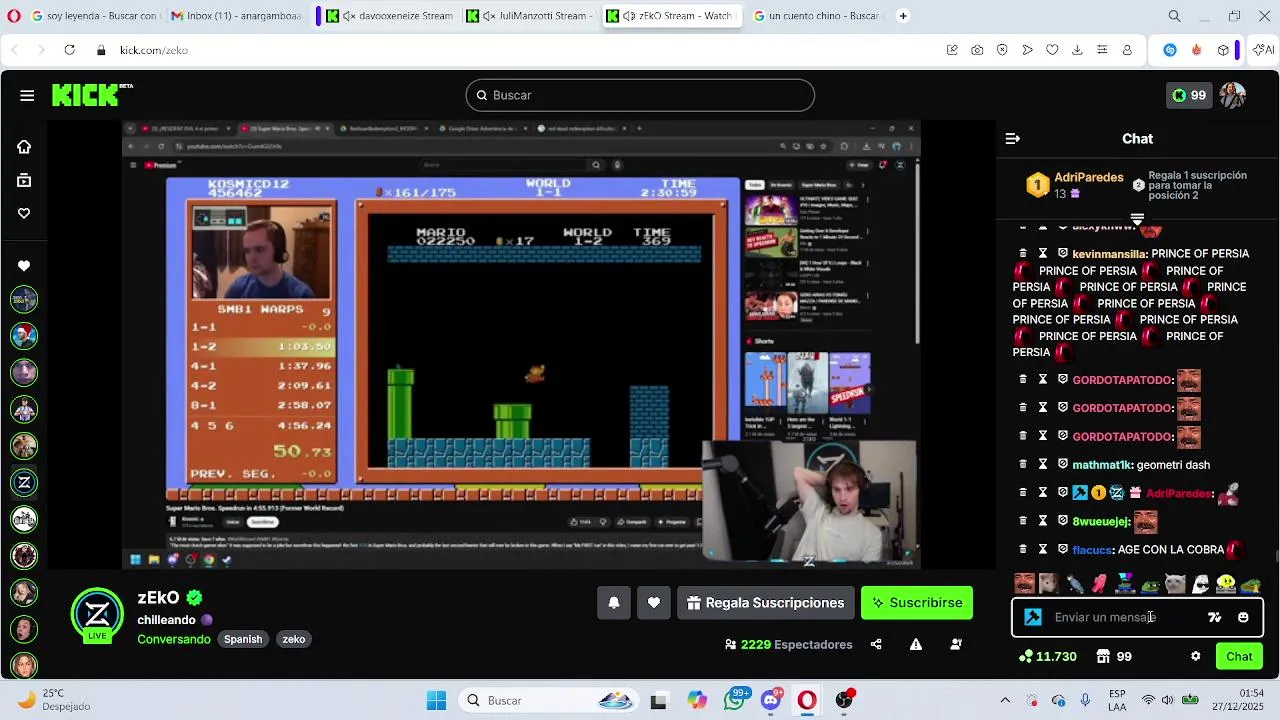Show hidden system tray icons chevron

[x=1005, y=701]
